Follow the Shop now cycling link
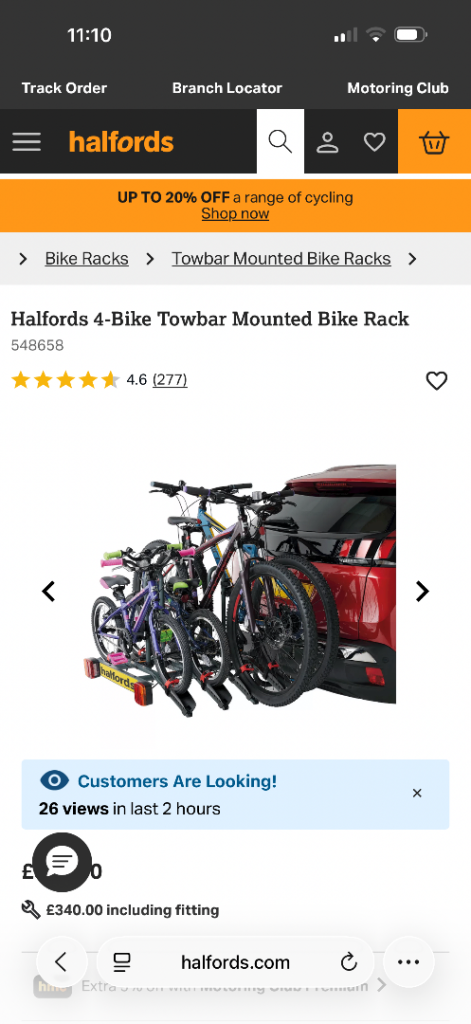 point(235,214)
